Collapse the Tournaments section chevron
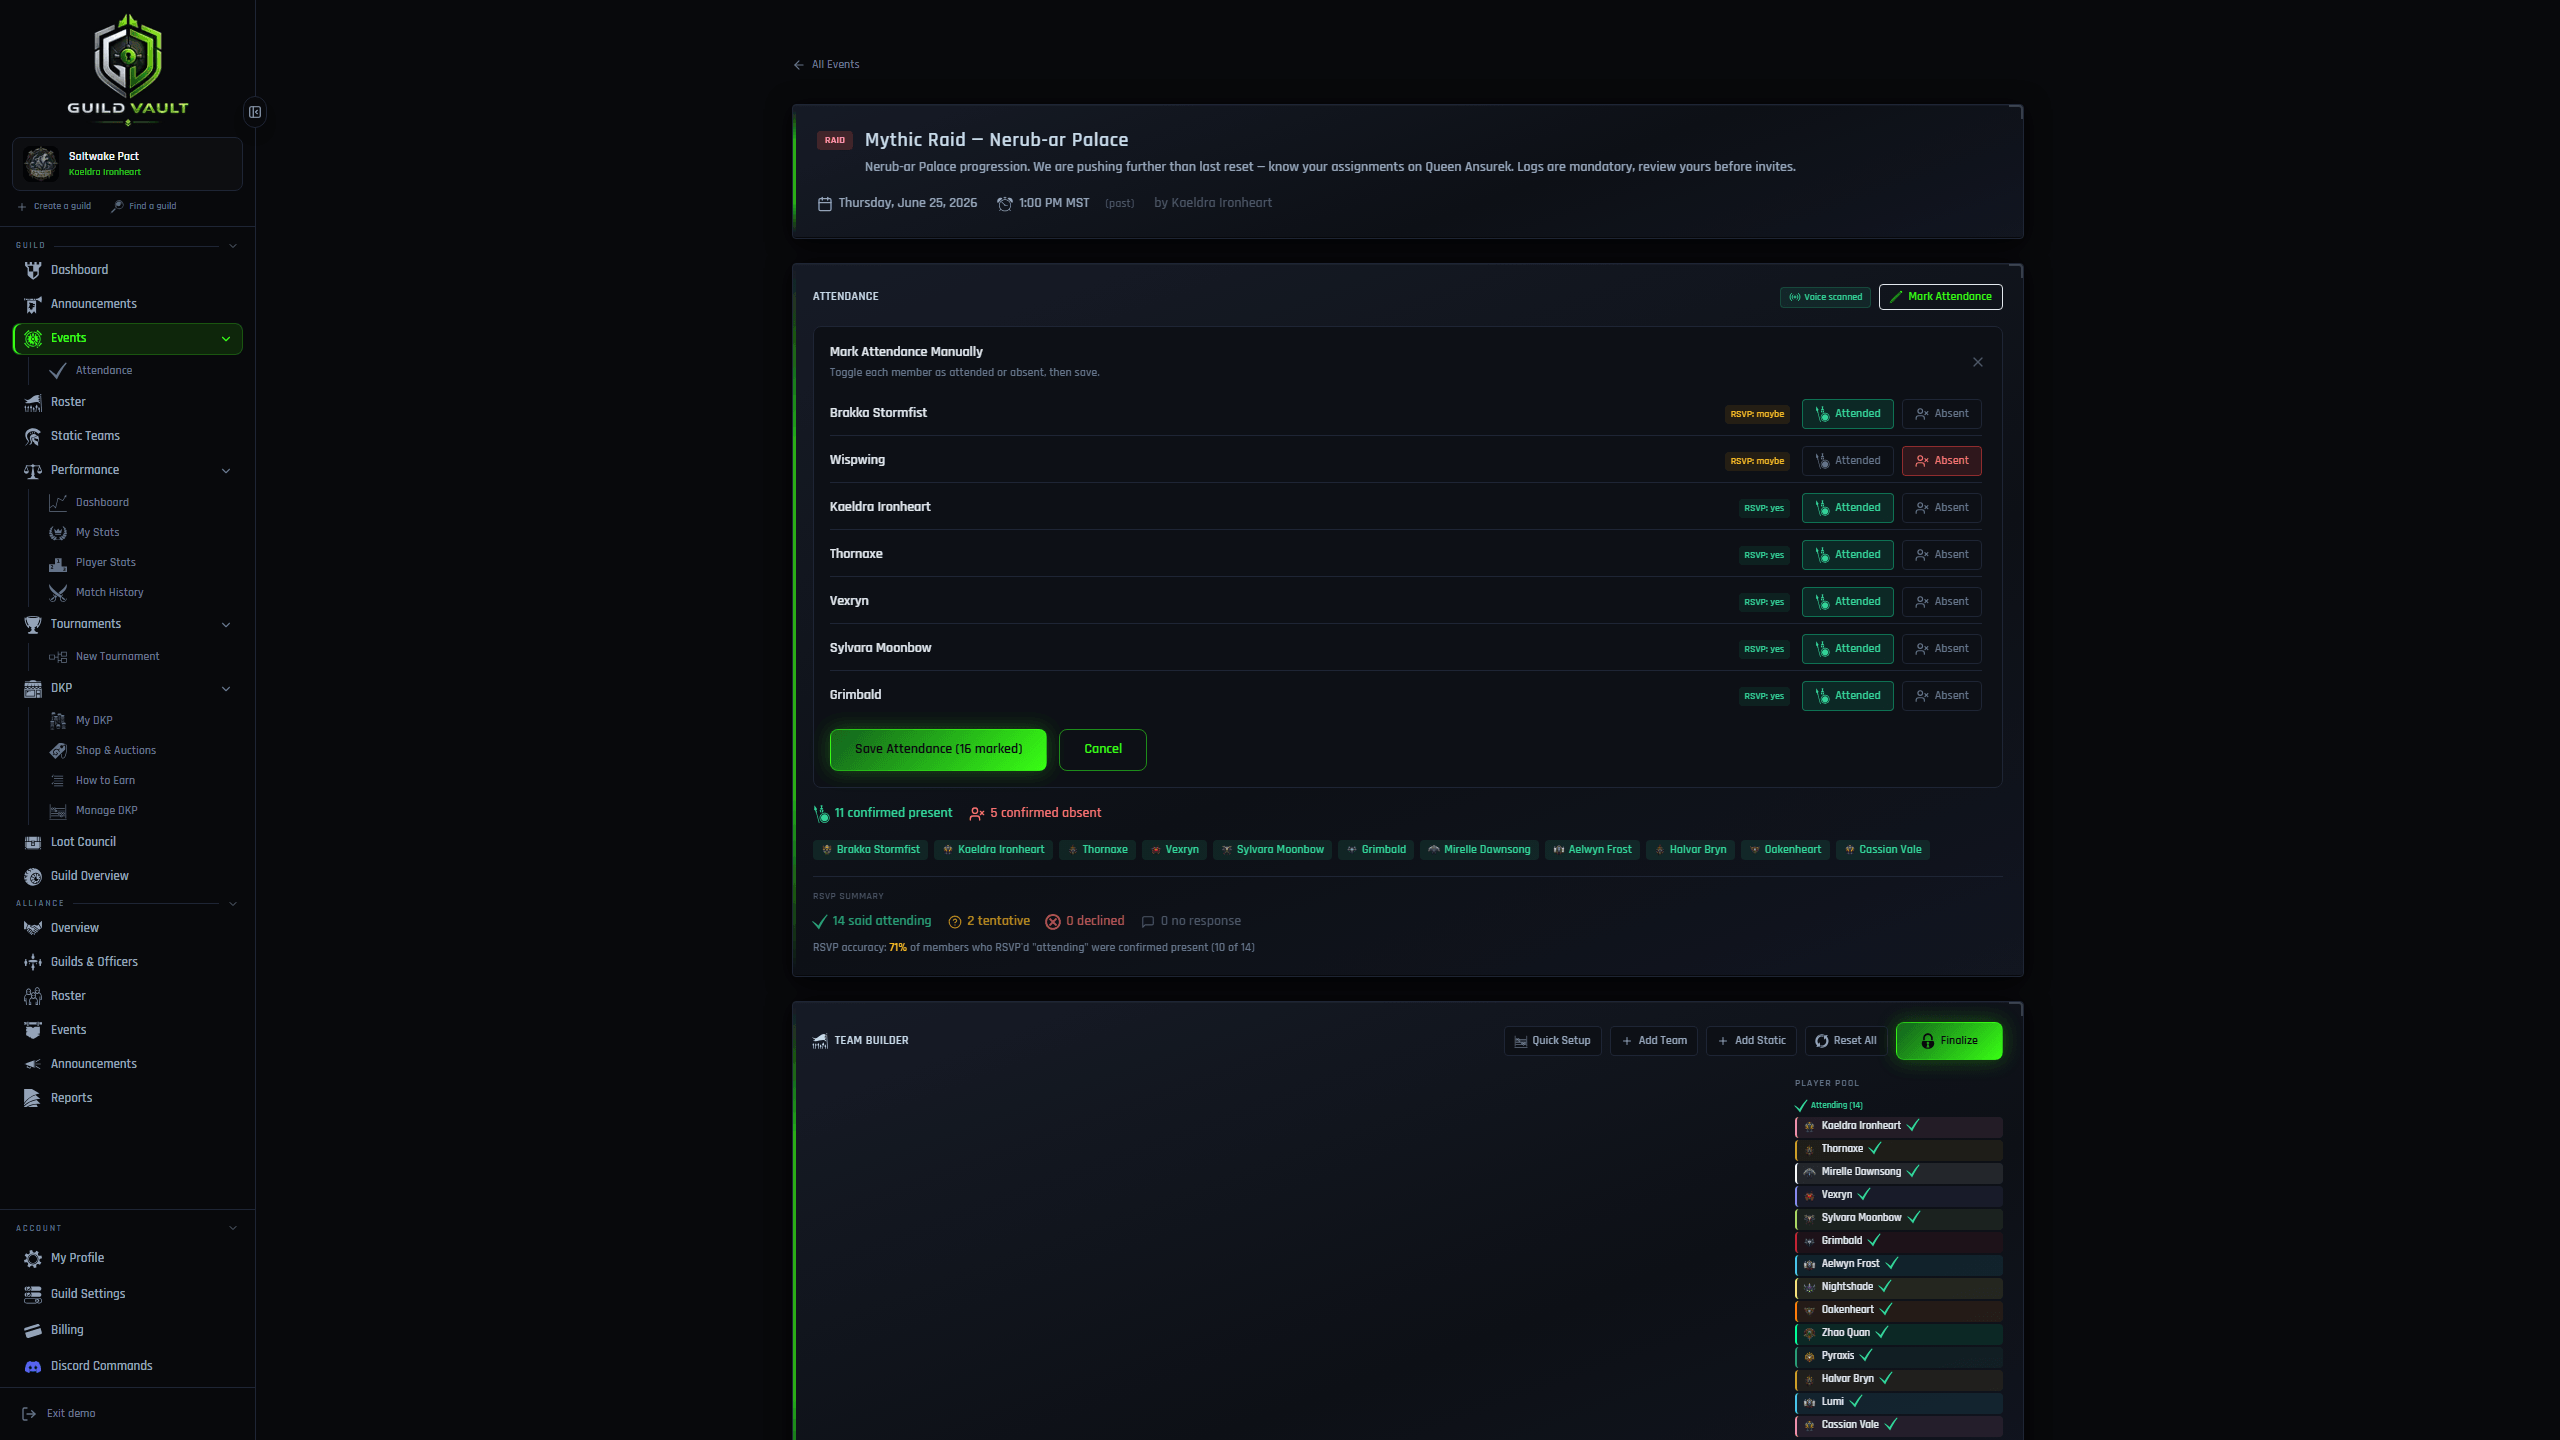Screen dimensions: 2560x1440 coord(226,624)
